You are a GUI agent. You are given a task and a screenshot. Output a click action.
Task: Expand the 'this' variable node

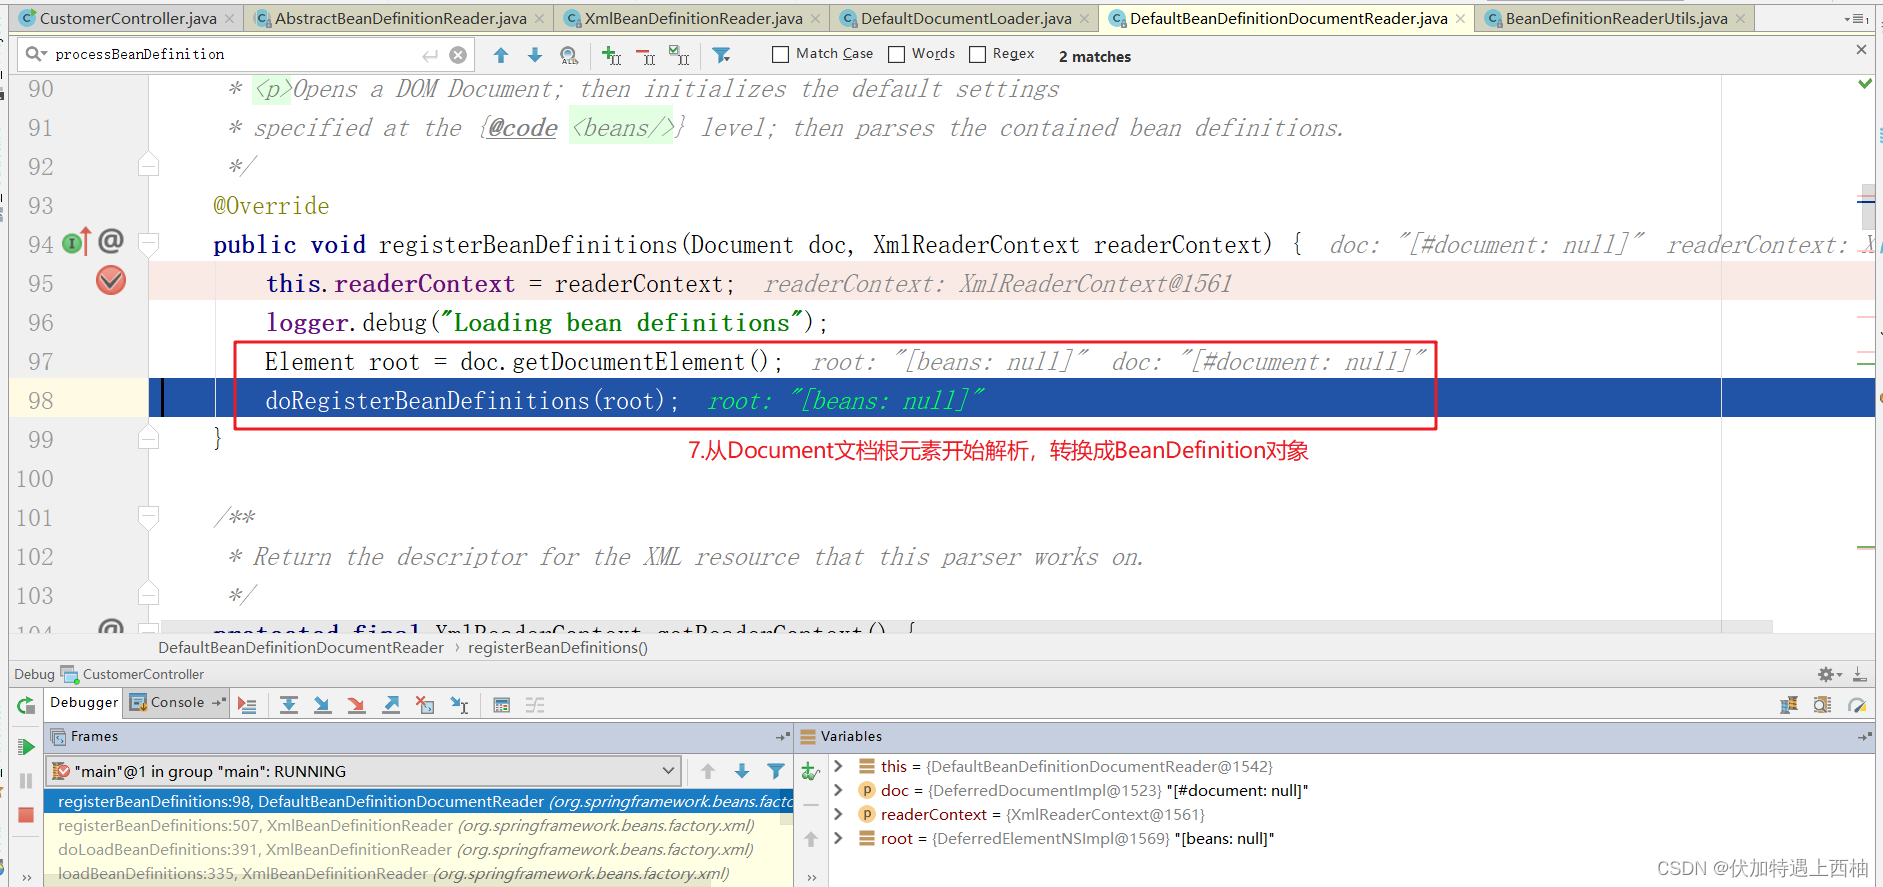pyautogui.click(x=839, y=766)
